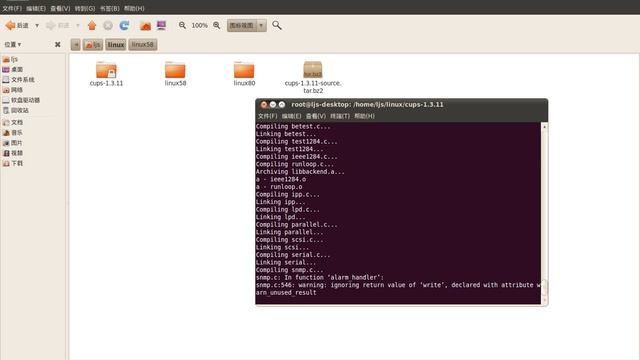
Task: Open the forward history dropdown arrow
Action: click(x=78, y=25)
